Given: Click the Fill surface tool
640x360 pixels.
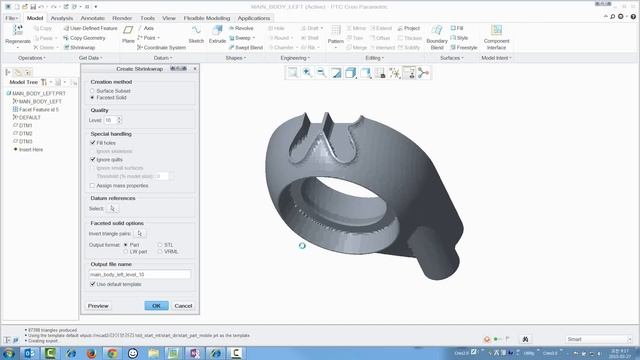Looking at the screenshot, I should (x=457, y=28).
